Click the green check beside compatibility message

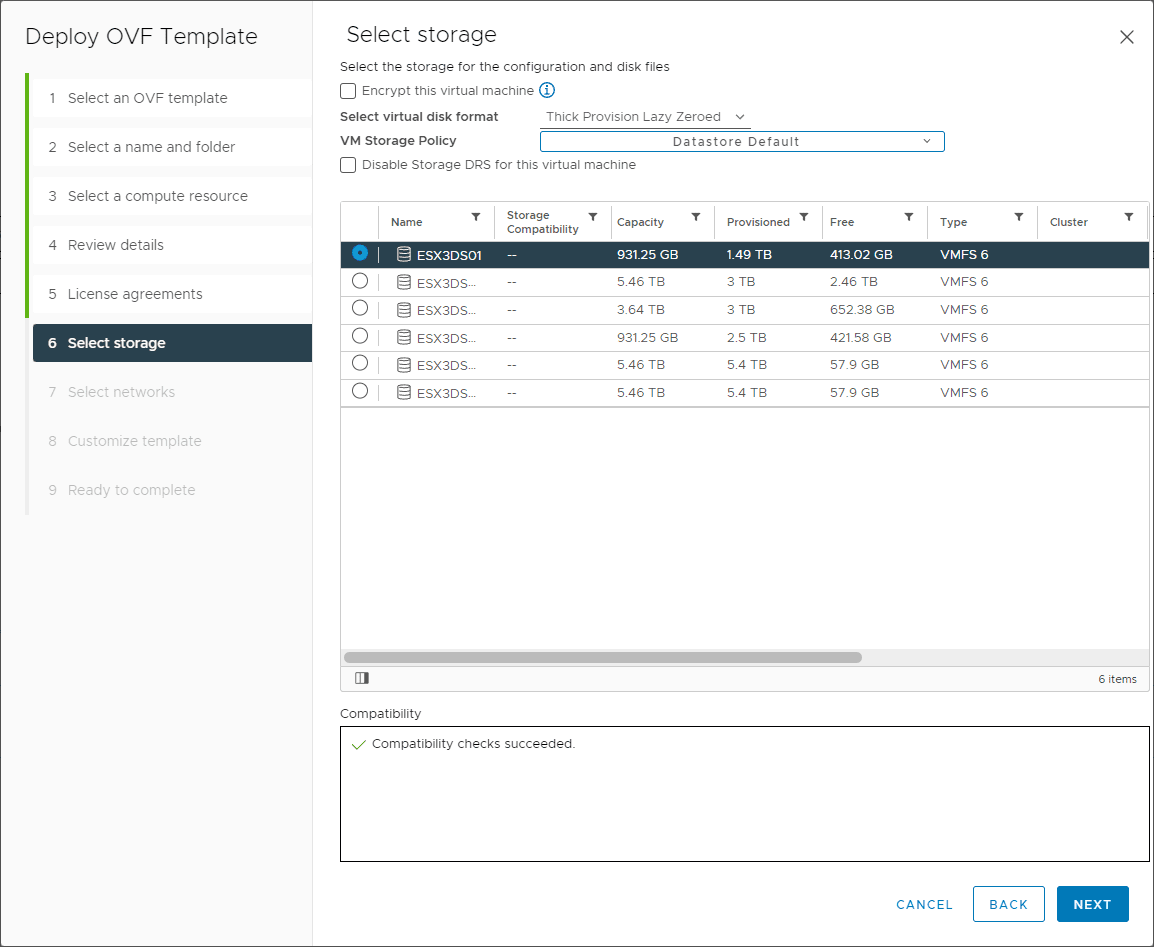(x=359, y=744)
